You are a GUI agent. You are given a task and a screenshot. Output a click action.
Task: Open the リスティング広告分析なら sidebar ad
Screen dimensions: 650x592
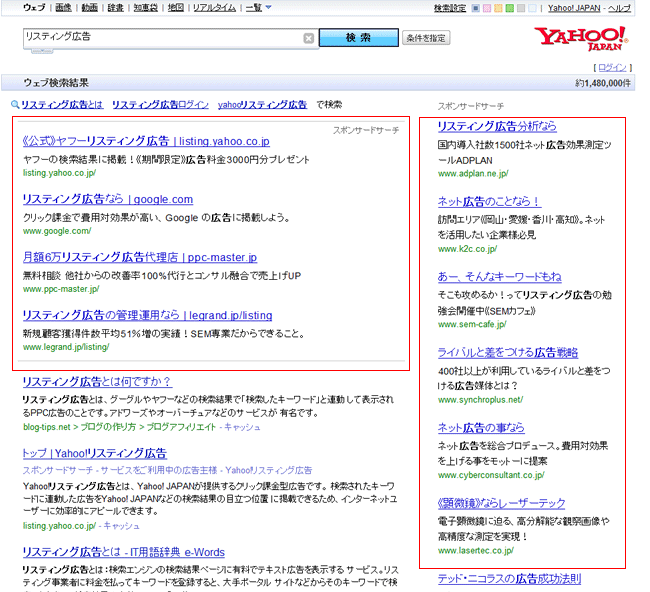(x=497, y=126)
